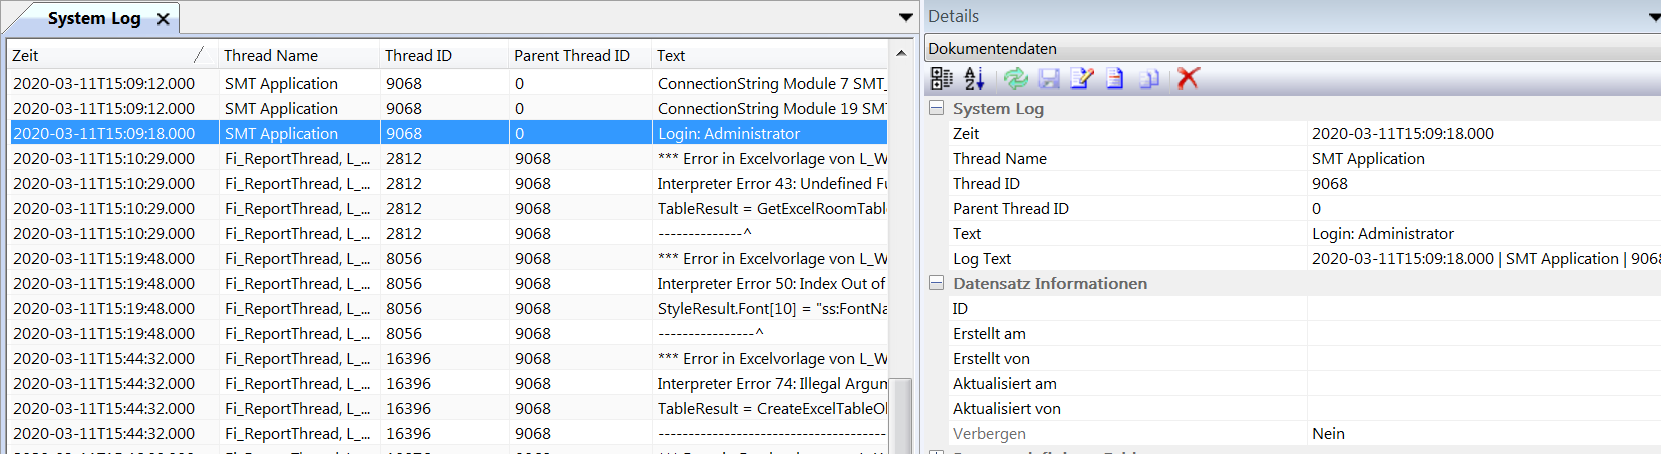The height and width of the screenshot is (454, 1661).
Task: Click the floppy disk save icon
Action: [1048, 78]
